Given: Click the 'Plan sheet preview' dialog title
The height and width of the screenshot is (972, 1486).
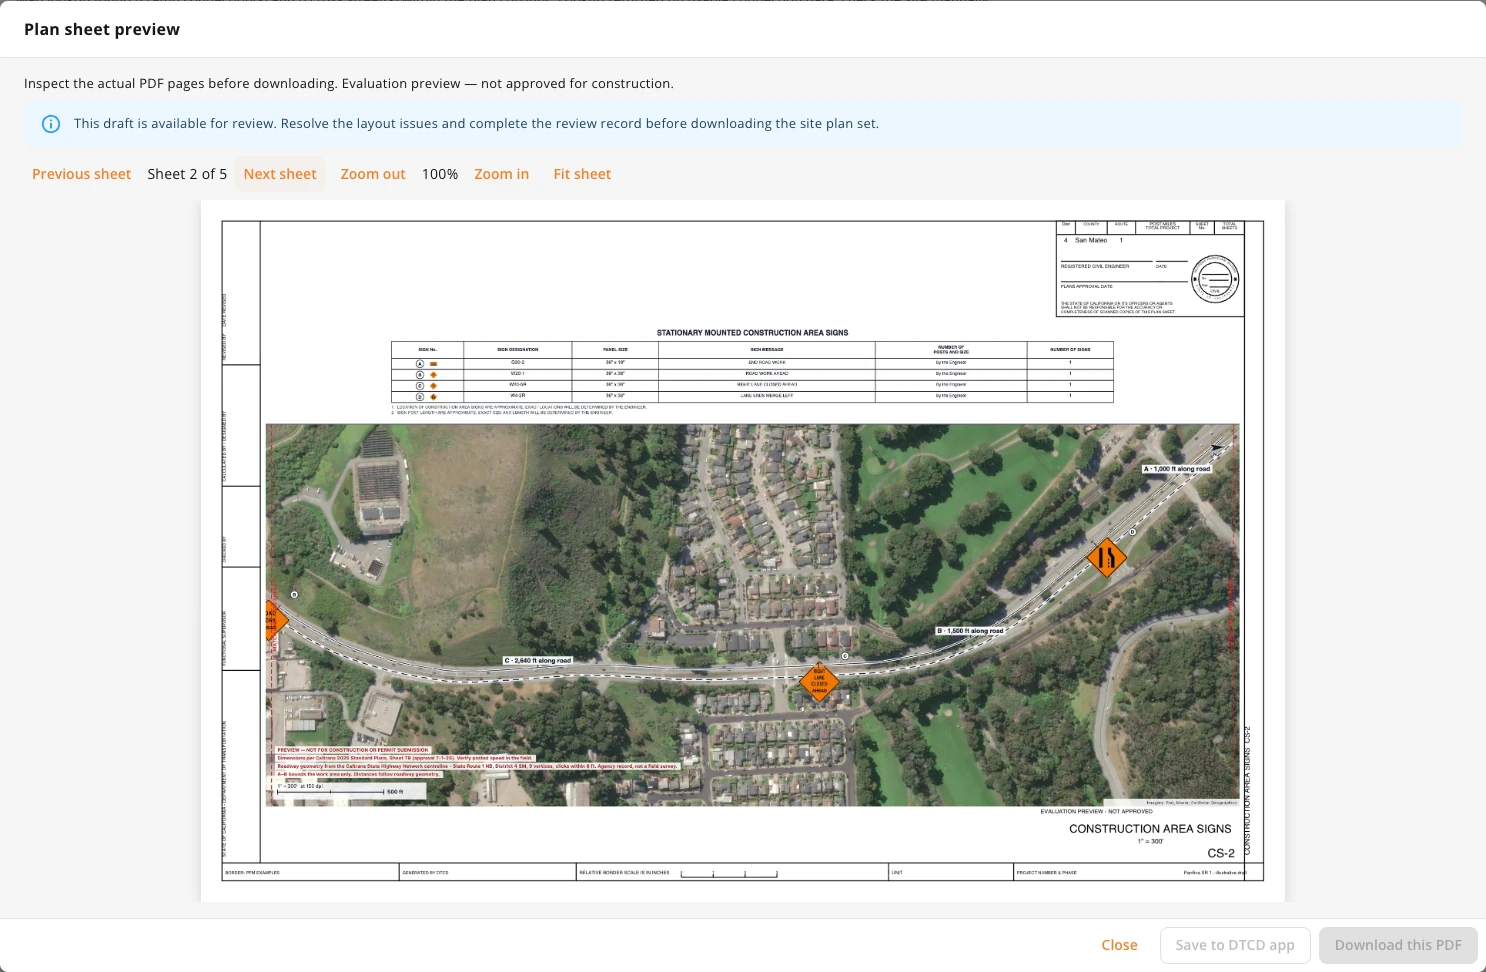Looking at the screenshot, I should 102,29.
